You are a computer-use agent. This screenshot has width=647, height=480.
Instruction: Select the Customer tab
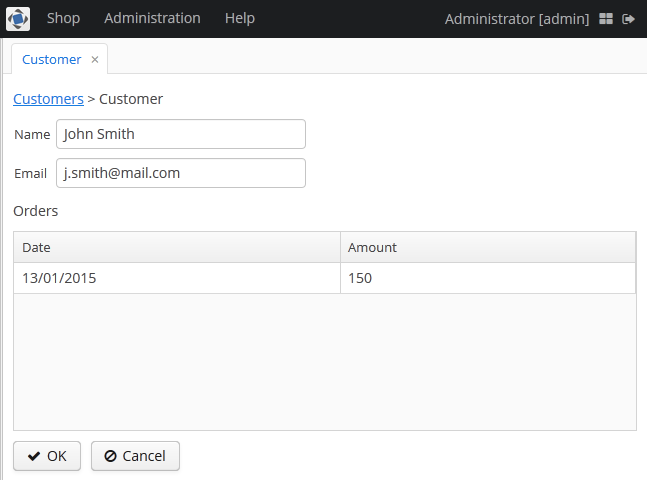click(x=51, y=59)
